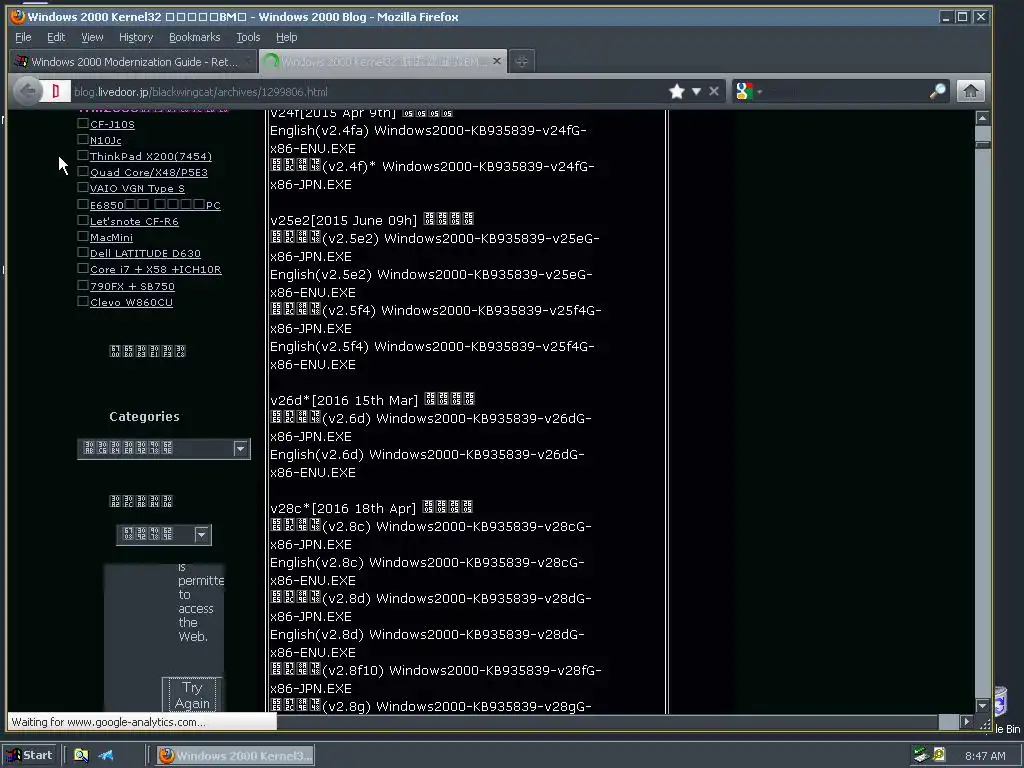Click the square bullet beside MacMini
Image resolution: width=1024 pixels, height=768 pixels.
83,236
